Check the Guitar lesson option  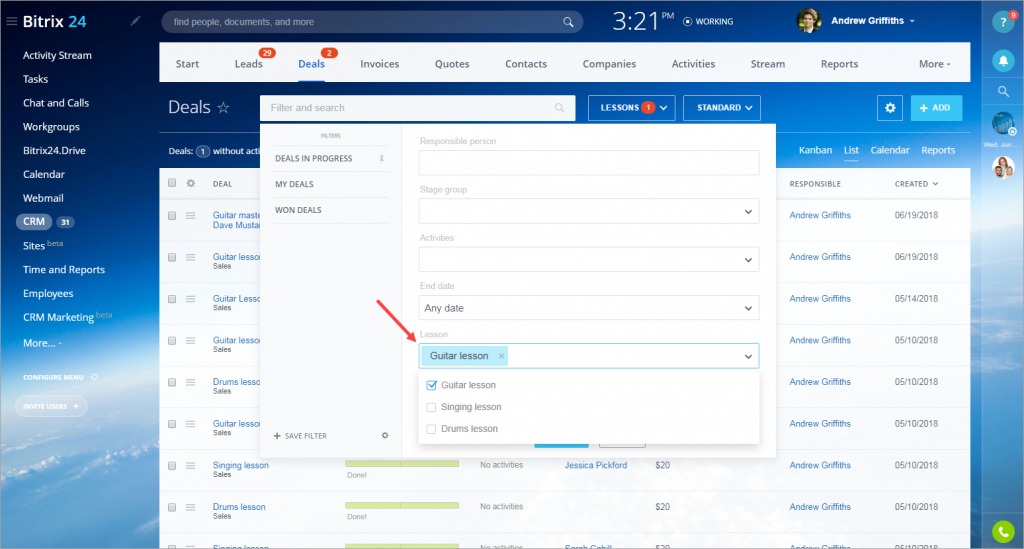pyautogui.click(x=431, y=385)
